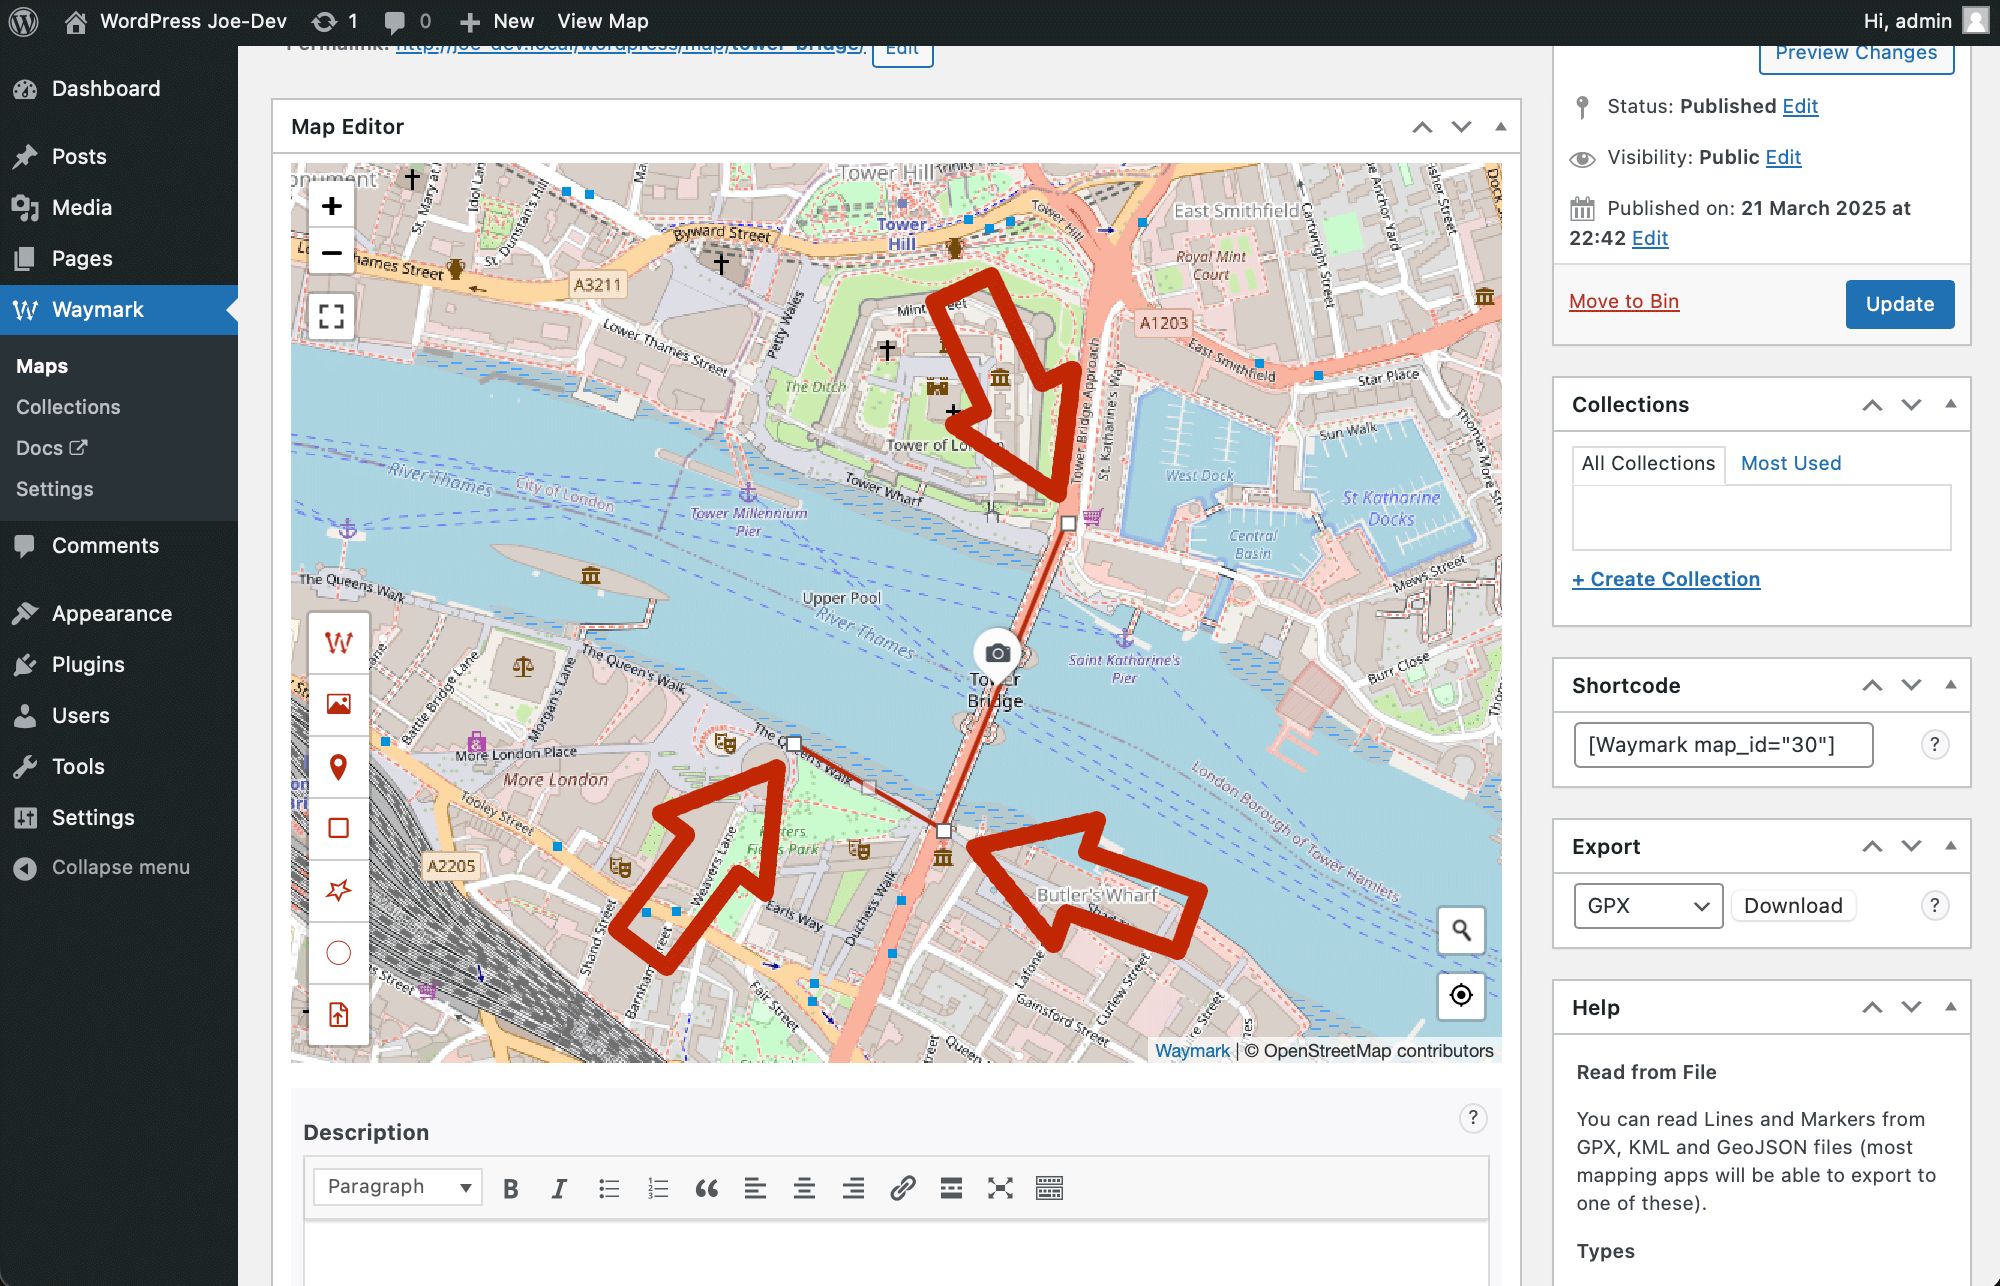Viewport: 2000px width, 1286px height.
Task: Select the draw rectangle tool
Action: click(x=338, y=828)
